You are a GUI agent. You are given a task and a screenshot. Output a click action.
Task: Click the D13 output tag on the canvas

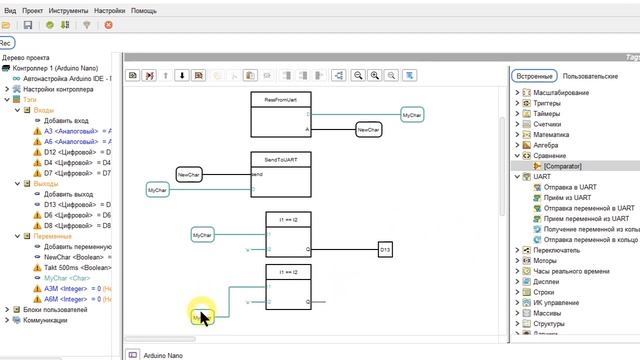(385, 249)
